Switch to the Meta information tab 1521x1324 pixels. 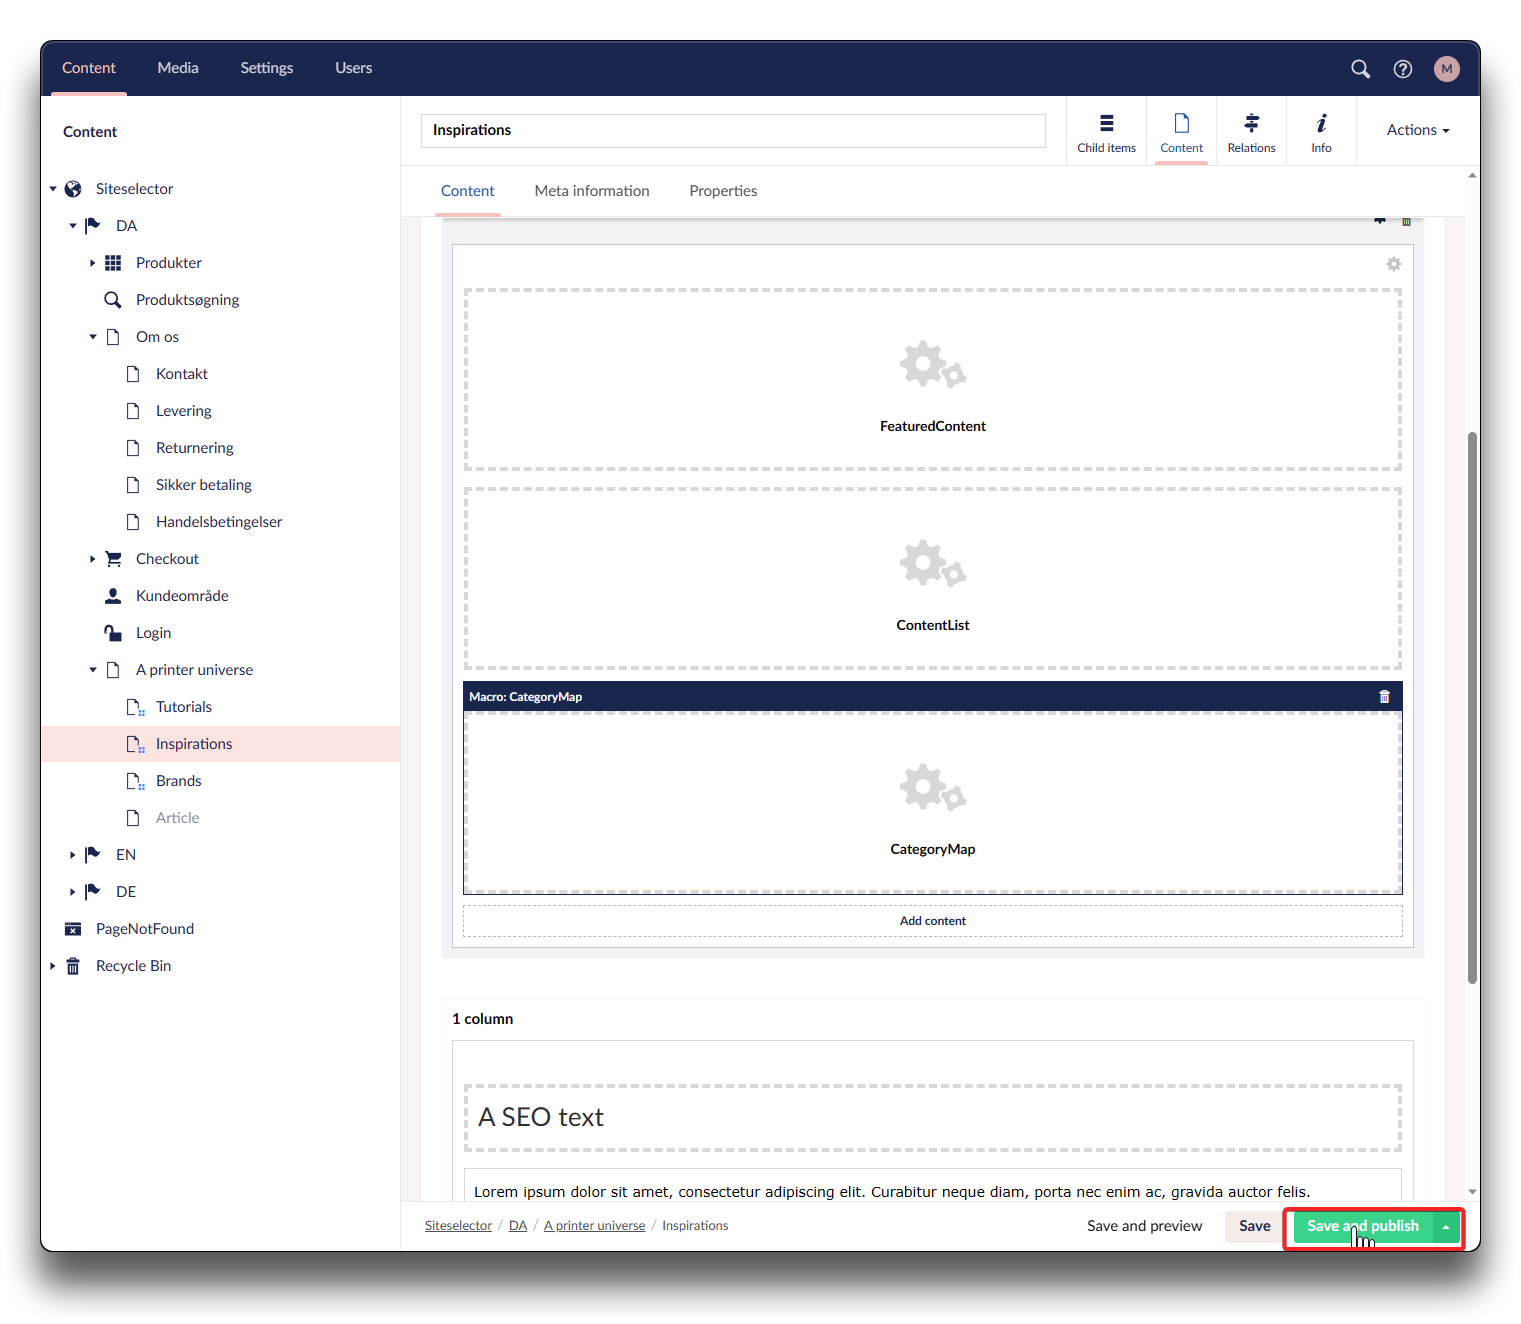point(591,191)
